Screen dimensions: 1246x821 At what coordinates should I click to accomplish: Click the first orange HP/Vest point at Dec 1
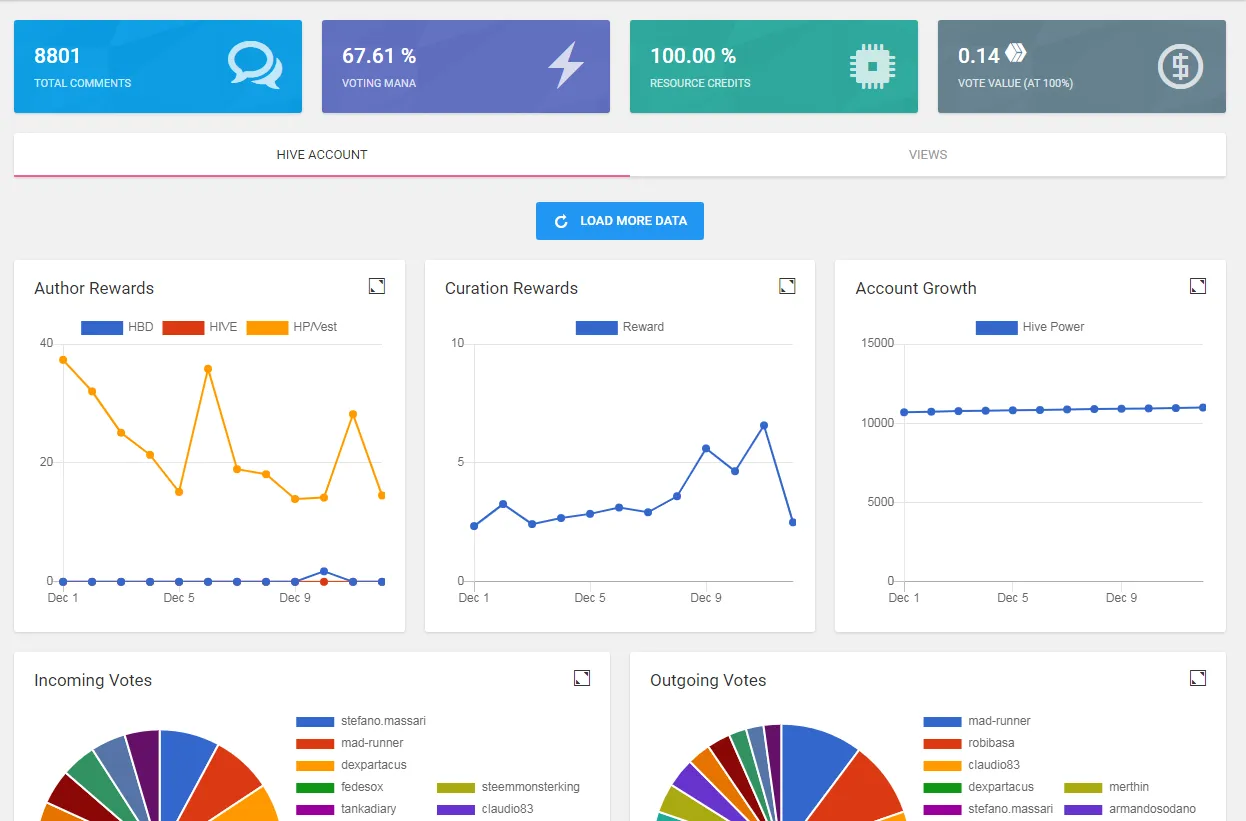(x=63, y=359)
